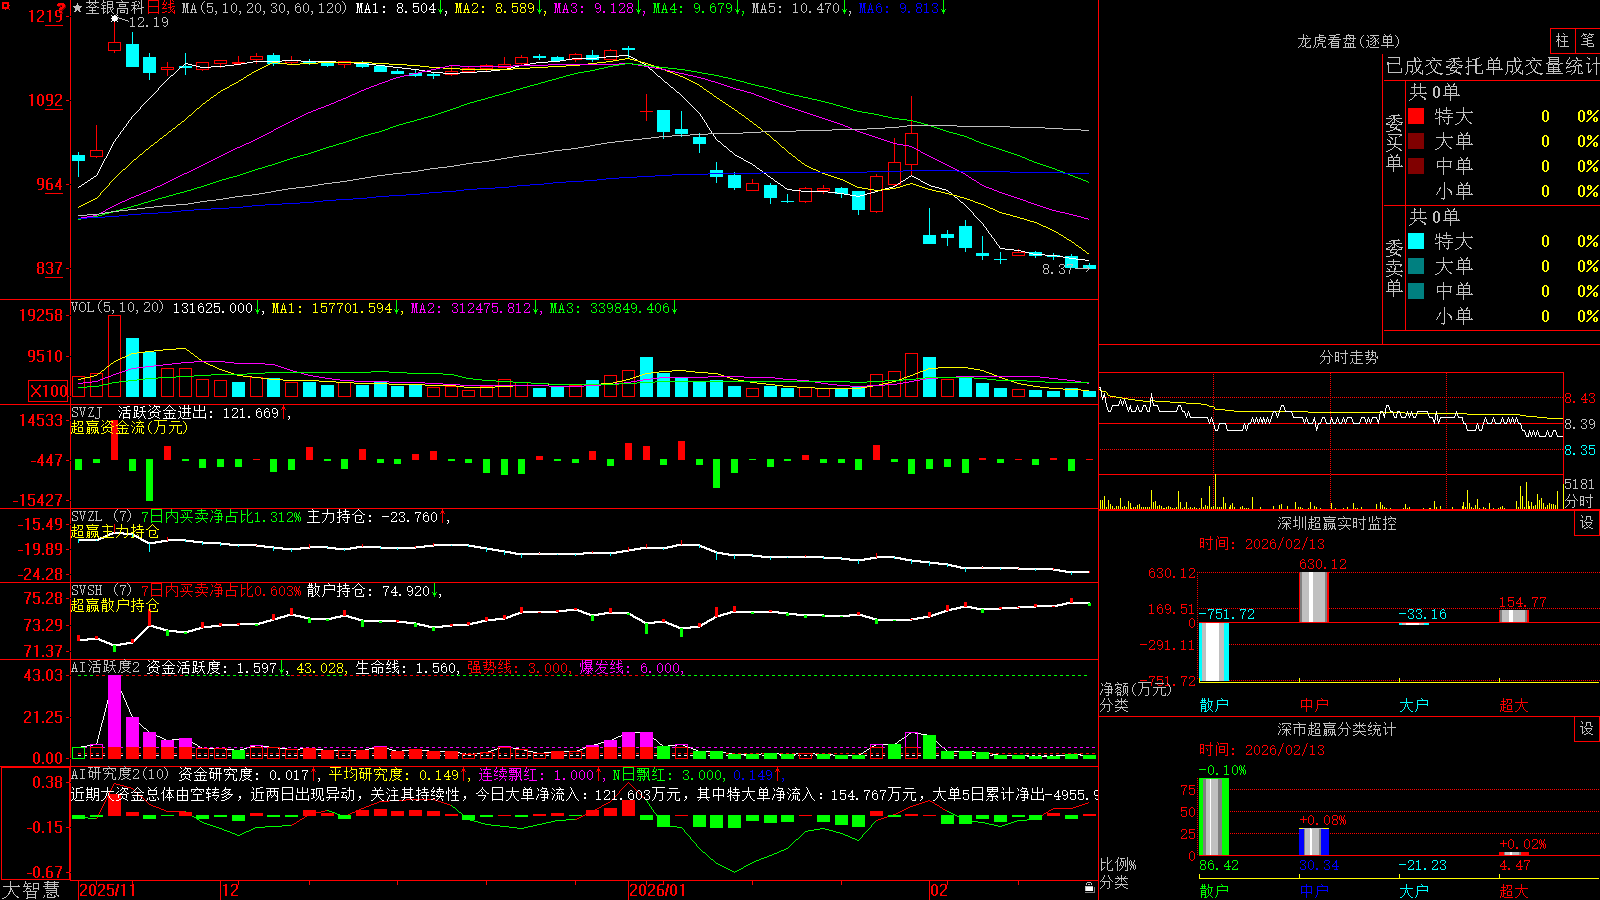
Task: Click the 中户 630.12 bar in 深圳超赢实时监控
Action: 1314,597
